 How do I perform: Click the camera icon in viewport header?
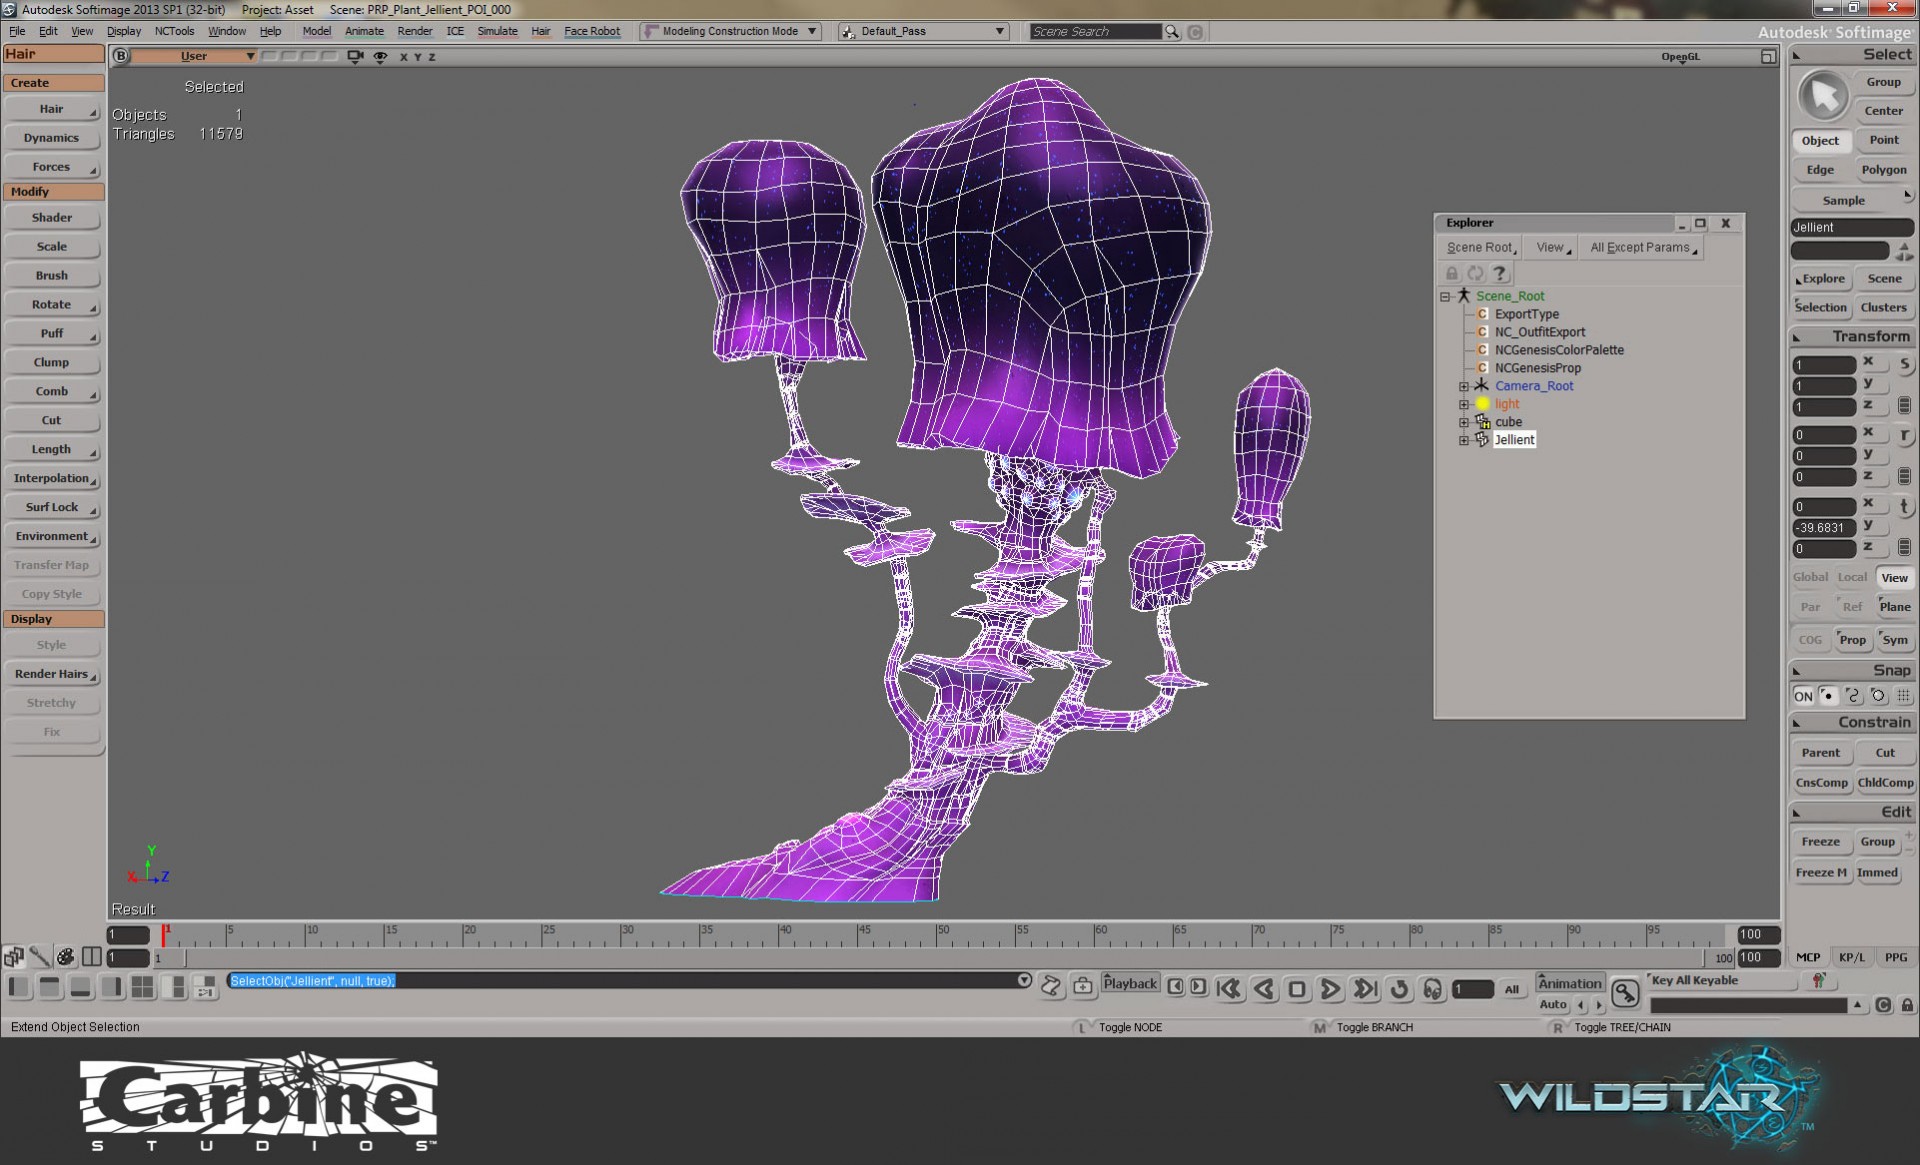(354, 57)
